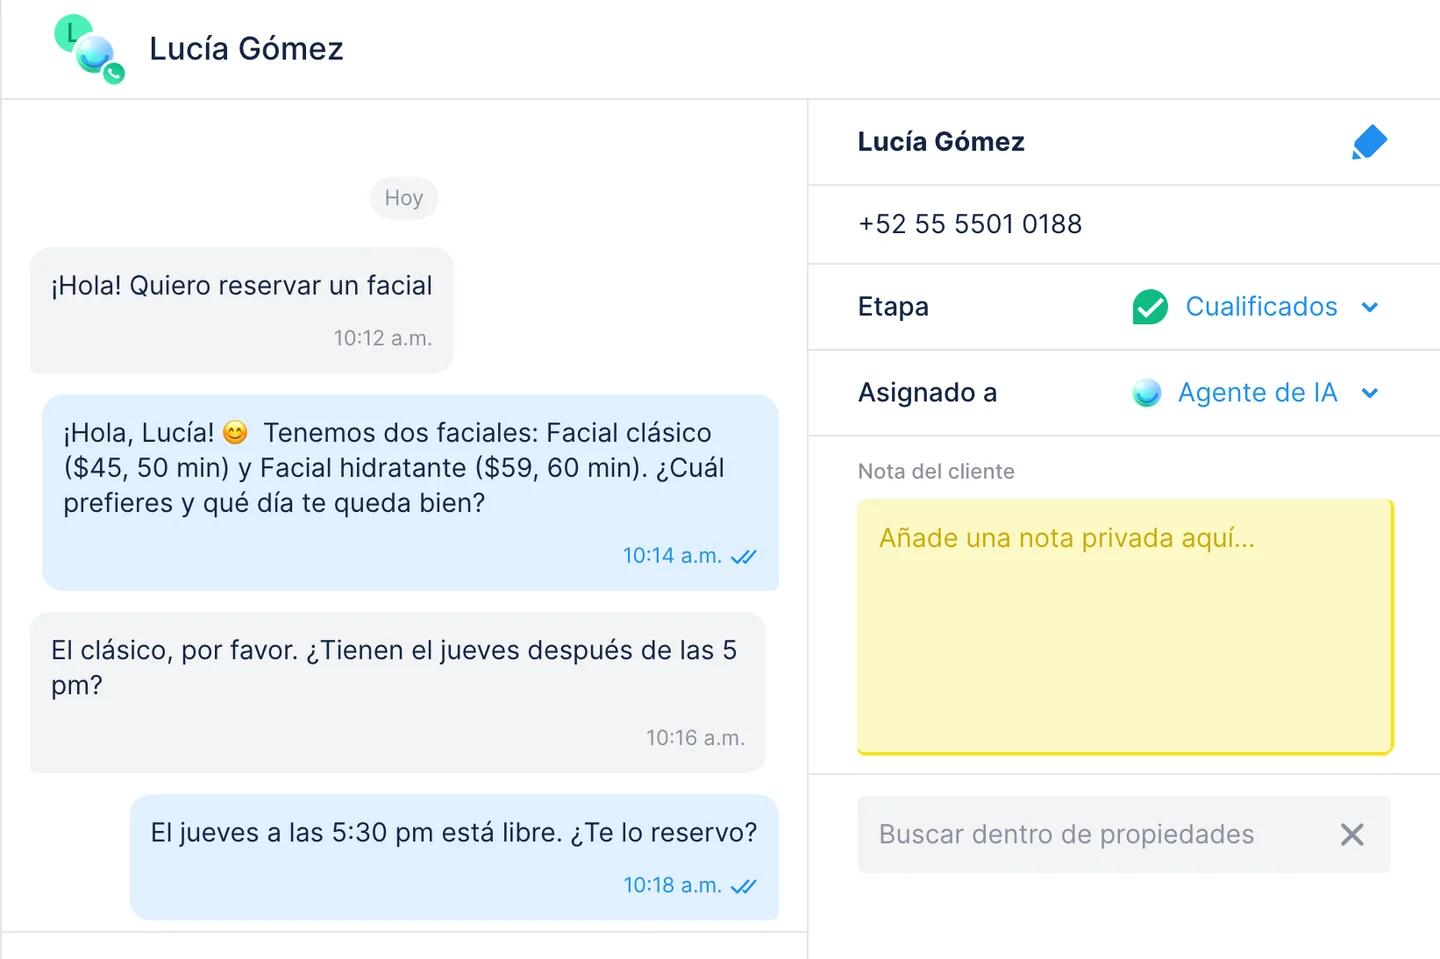This screenshot has height=959, width=1440.
Task: Click the blue edit pencil icon
Action: (1369, 142)
